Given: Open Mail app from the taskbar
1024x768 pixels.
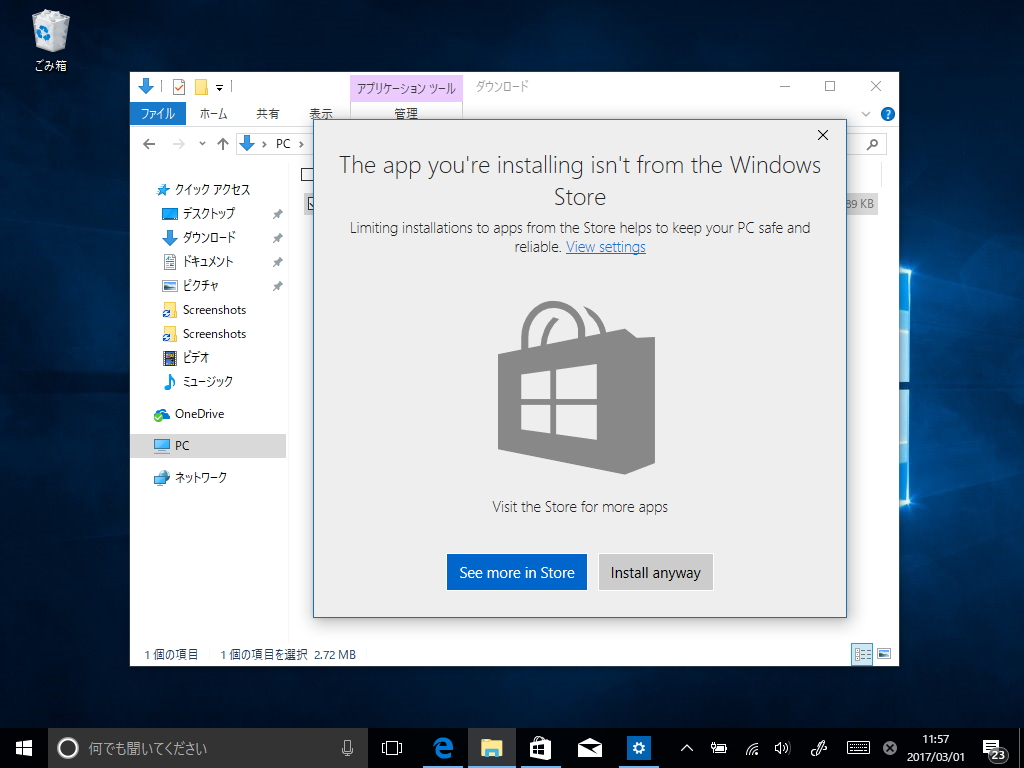Looking at the screenshot, I should tap(590, 748).
